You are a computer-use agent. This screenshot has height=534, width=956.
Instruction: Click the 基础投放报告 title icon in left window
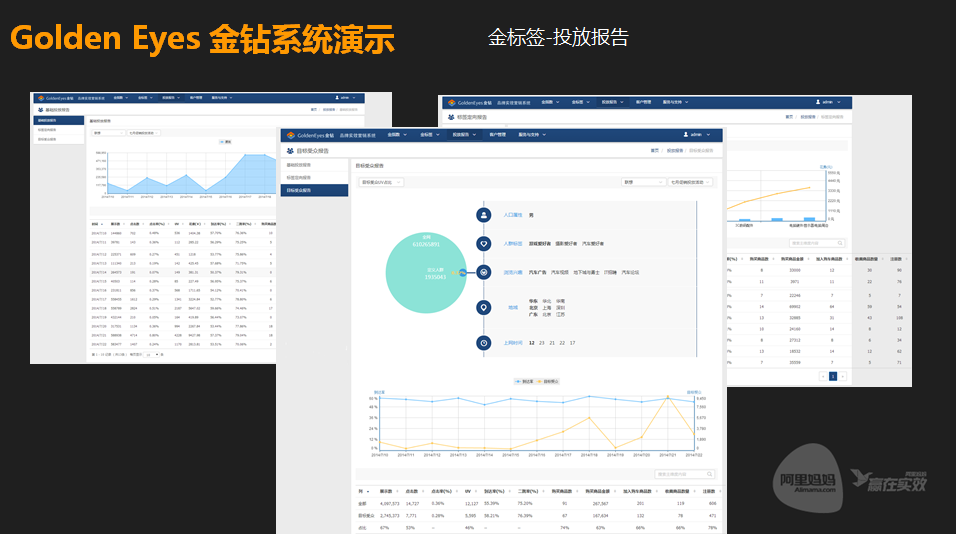coord(41,110)
